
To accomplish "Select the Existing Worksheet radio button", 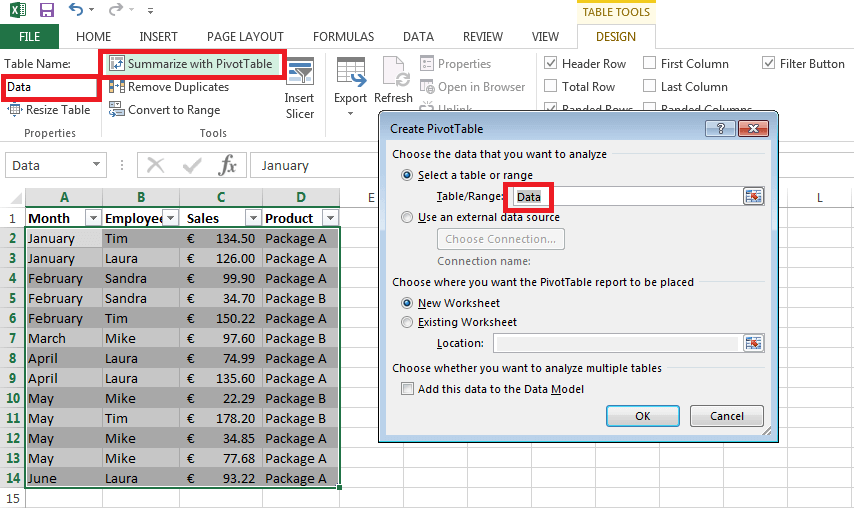I will click(x=406, y=322).
